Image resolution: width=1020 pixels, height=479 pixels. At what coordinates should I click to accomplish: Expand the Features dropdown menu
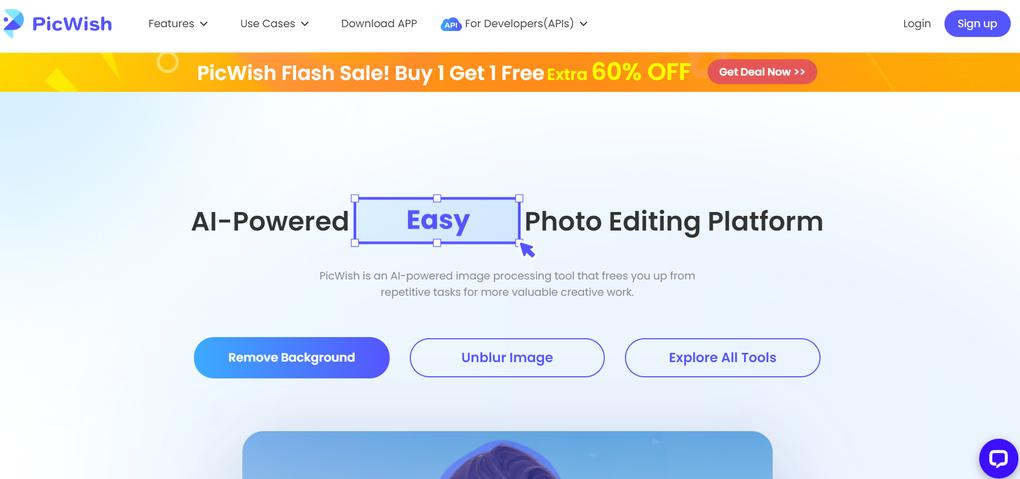pyautogui.click(x=178, y=24)
